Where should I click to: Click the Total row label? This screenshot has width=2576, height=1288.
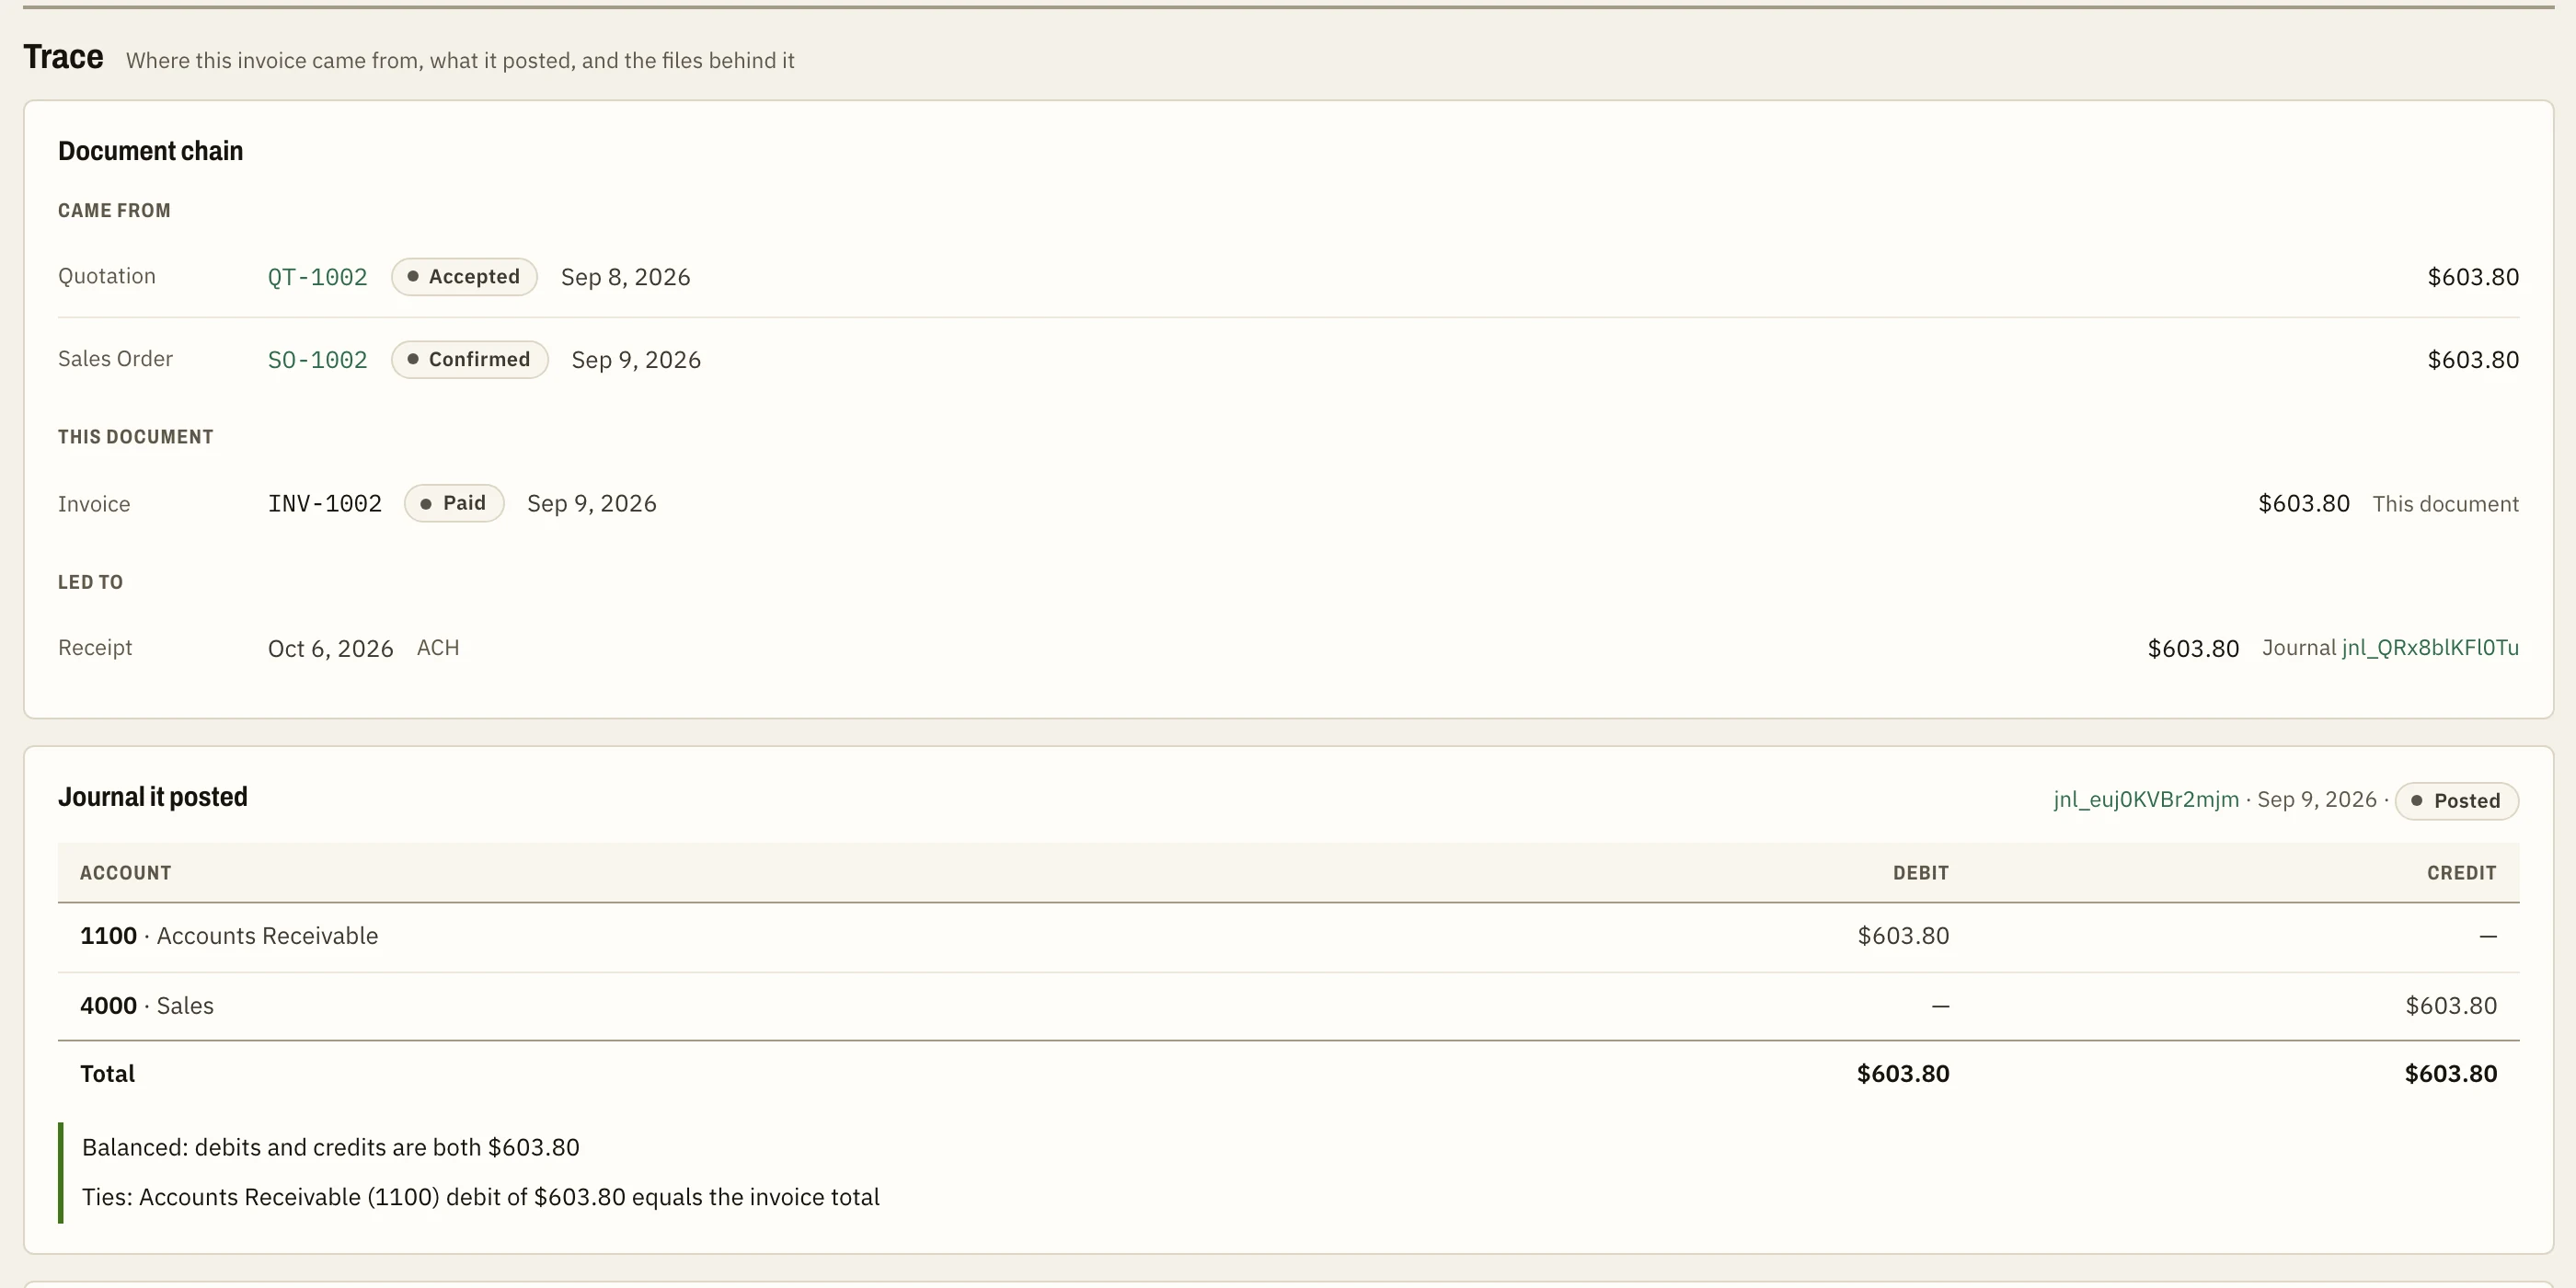107,1074
